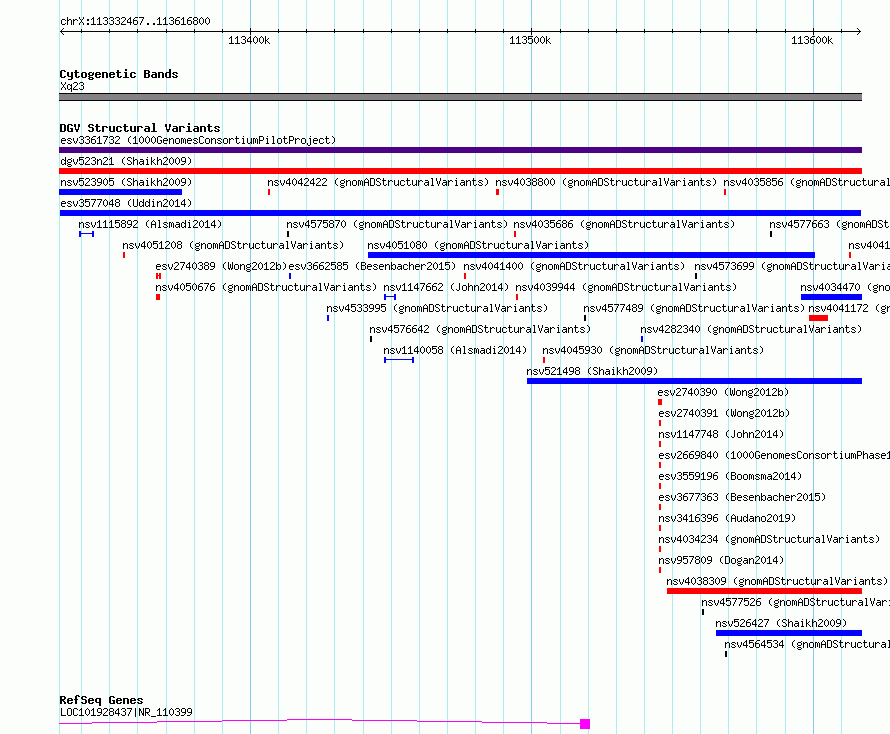Click nsv4573699 variant label
The image size is (890, 734).
[792, 266]
